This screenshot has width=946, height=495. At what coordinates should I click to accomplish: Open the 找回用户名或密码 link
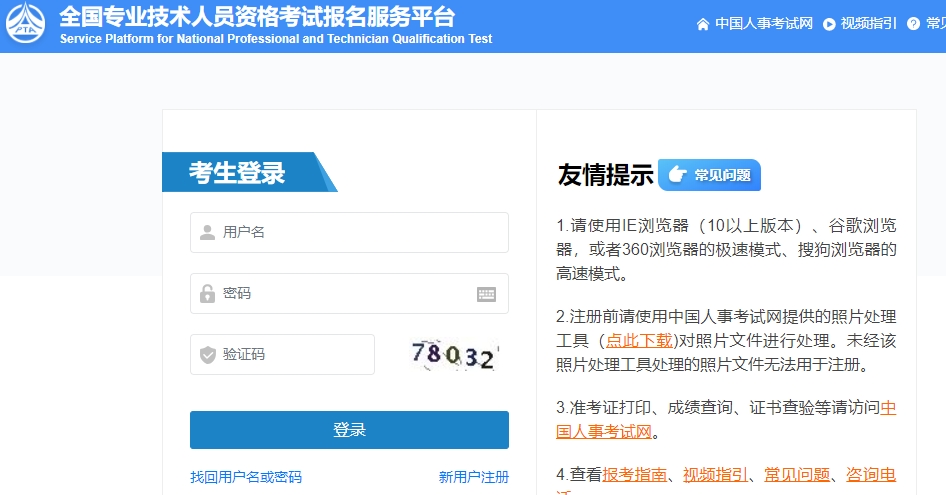pyautogui.click(x=246, y=477)
